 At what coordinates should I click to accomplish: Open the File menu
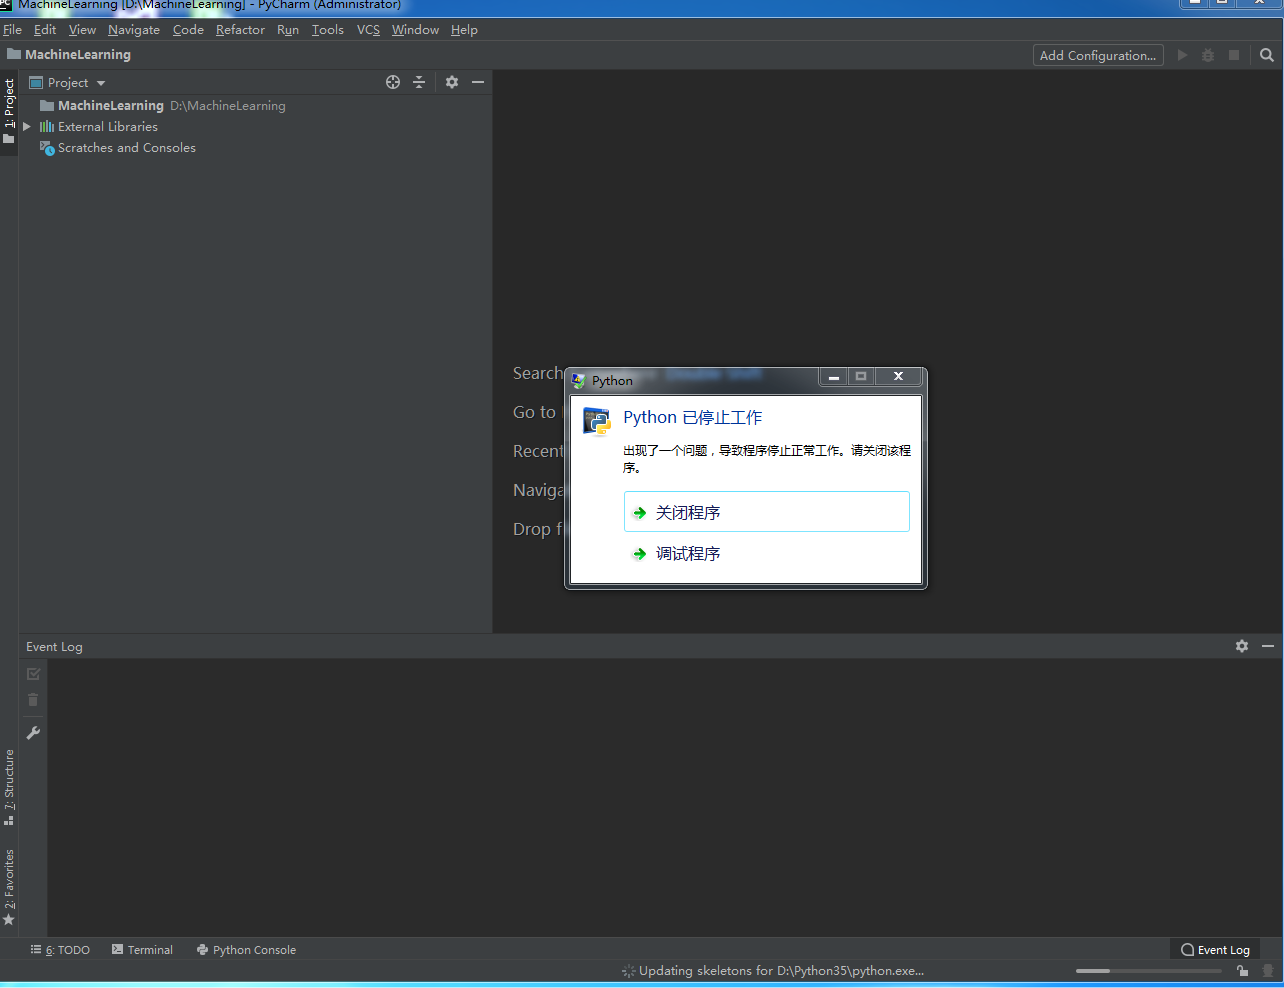pyautogui.click(x=13, y=30)
